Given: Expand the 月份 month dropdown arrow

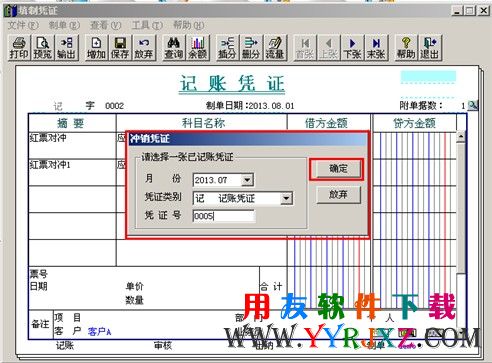Looking at the screenshot, I should coord(247,180).
